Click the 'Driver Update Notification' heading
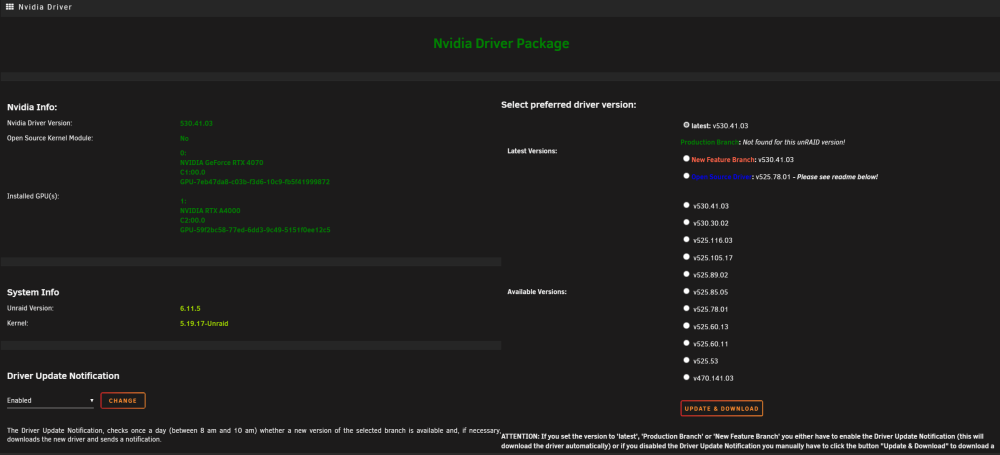This screenshot has height=455, width=1000. tap(63, 376)
